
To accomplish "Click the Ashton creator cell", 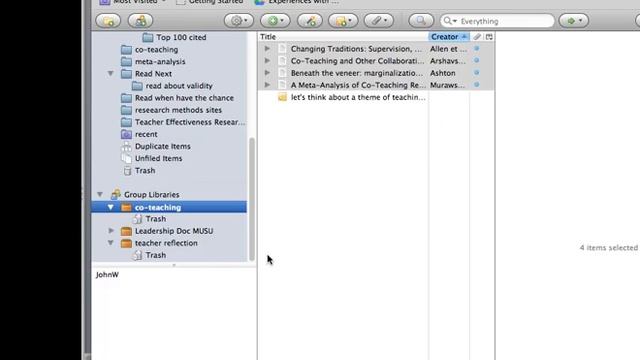I will [x=442, y=73].
